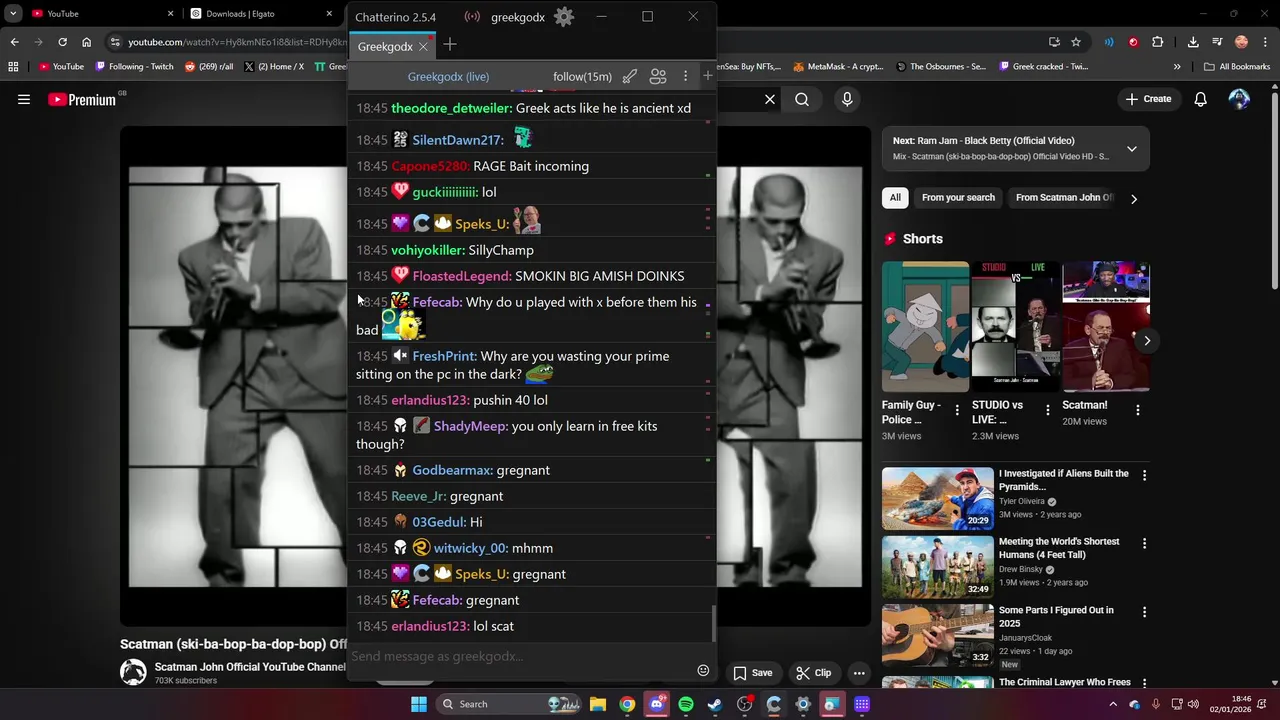Open options for Some Parts I Figured Out
Image resolution: width=1280 pixels, height=720 pixels.
pos(1144,611)
